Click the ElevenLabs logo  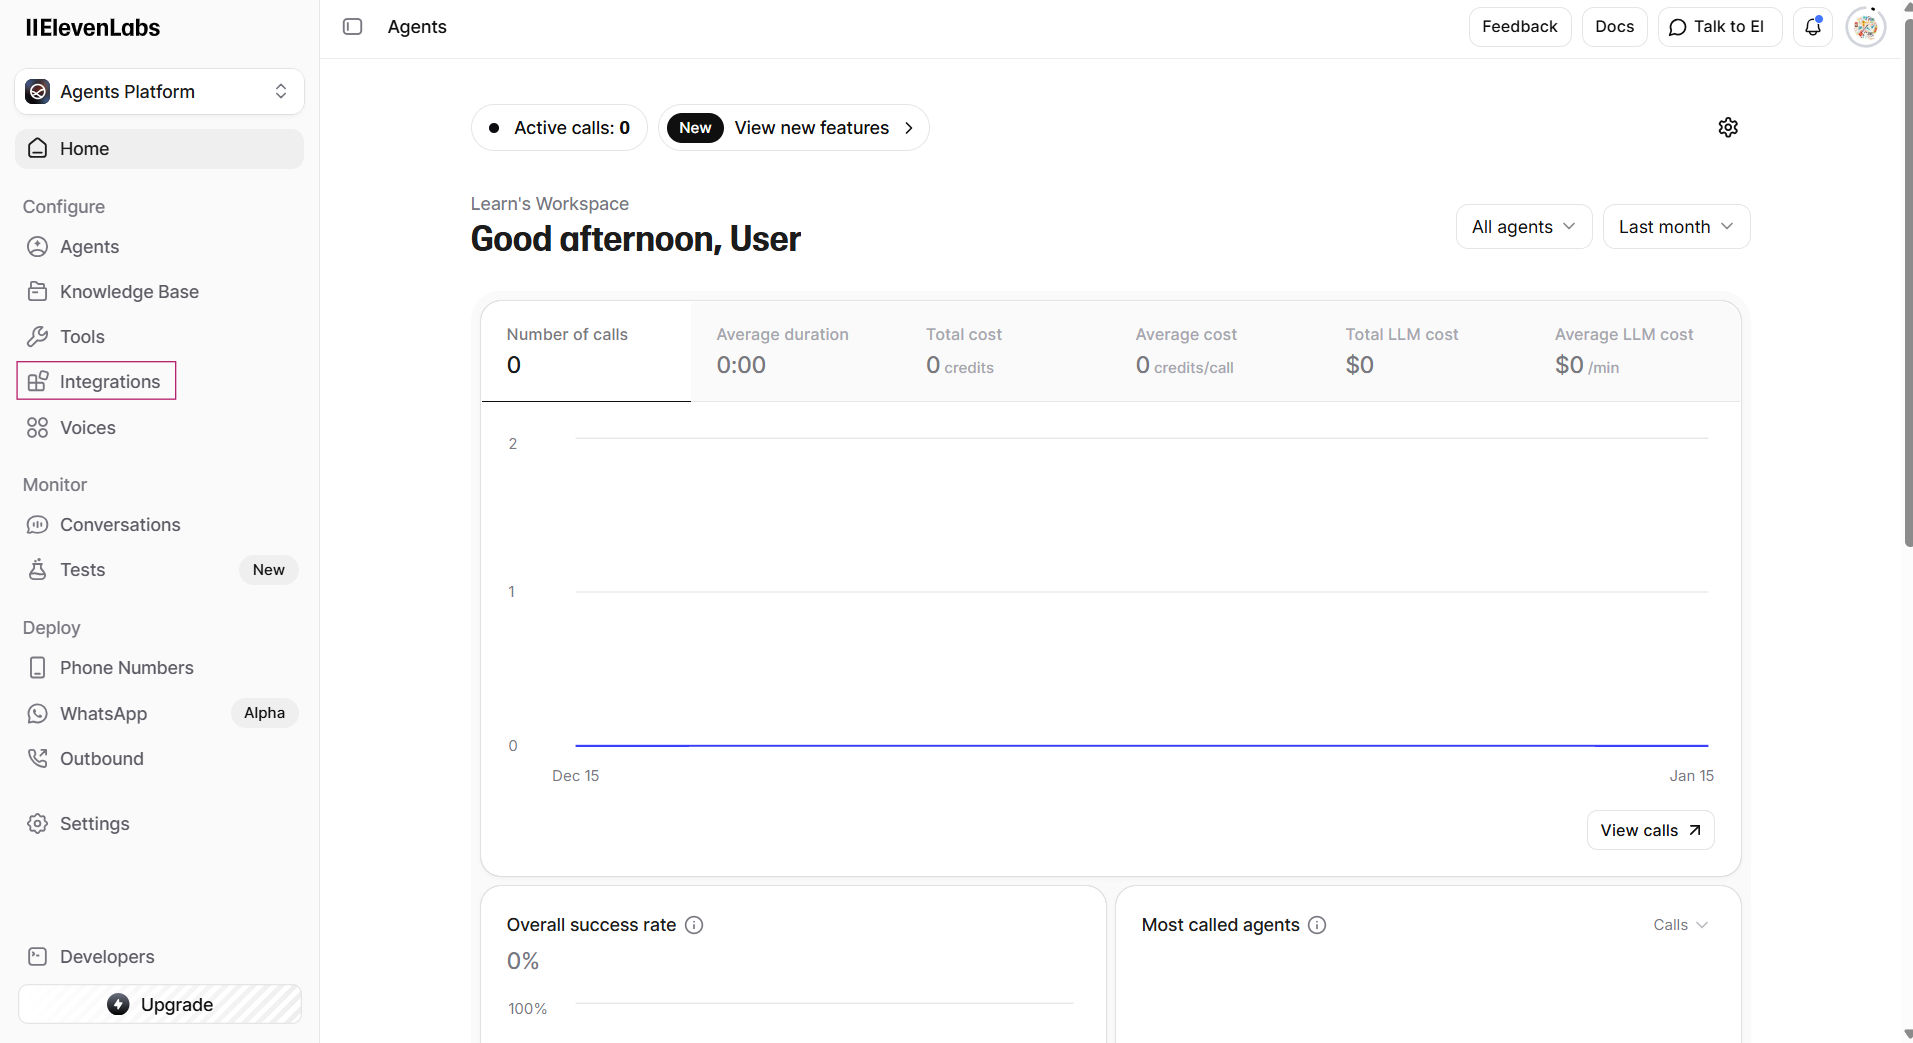point(93,28)
